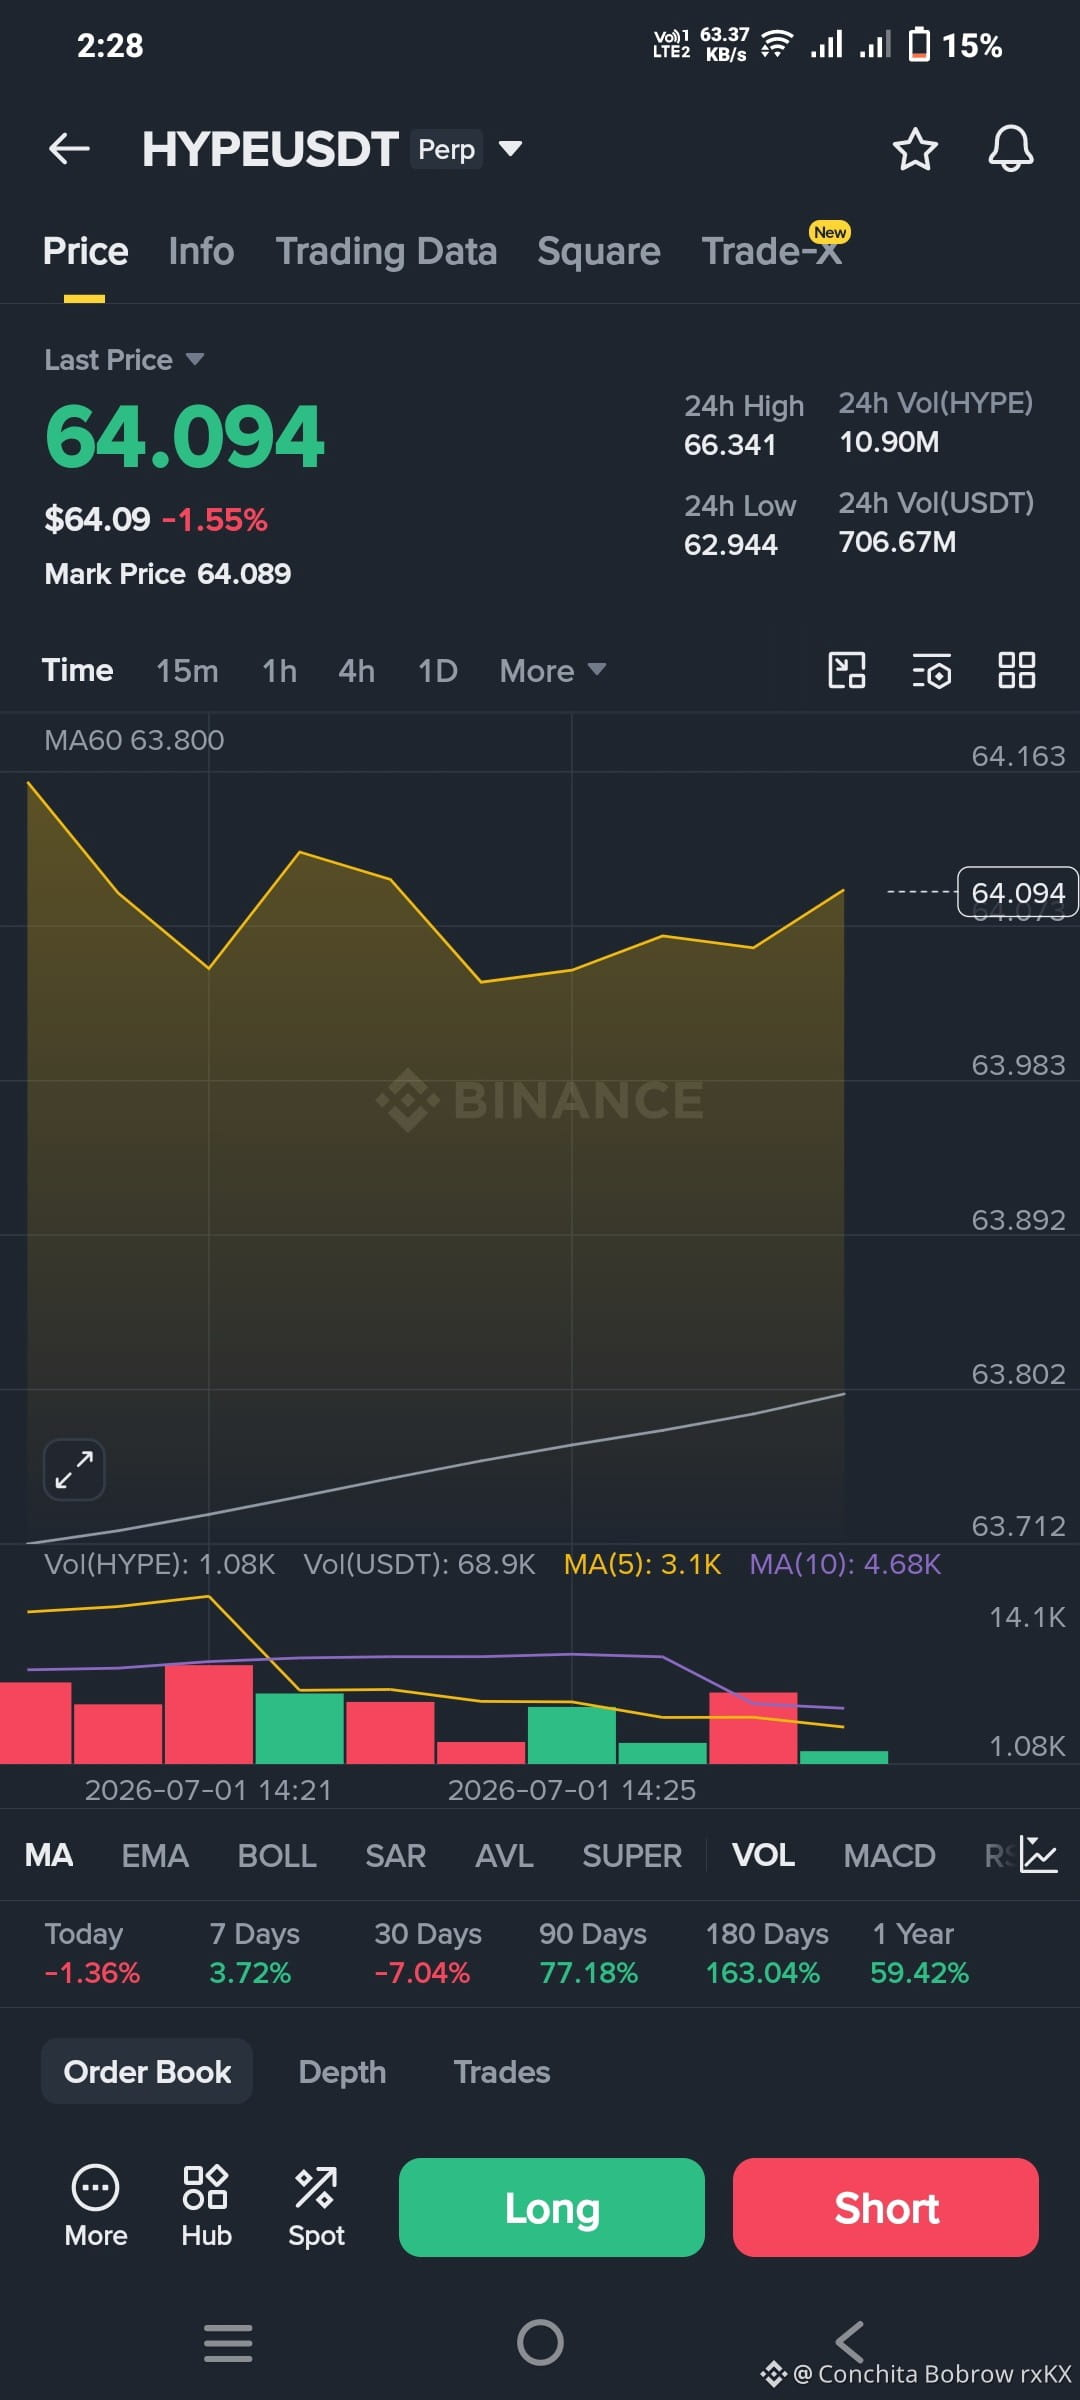Image resolution: width=1080 pixels, height=2400 pixels.
Task: Click the current price tag 64.094 on chart
Action: pos(1018,892)
